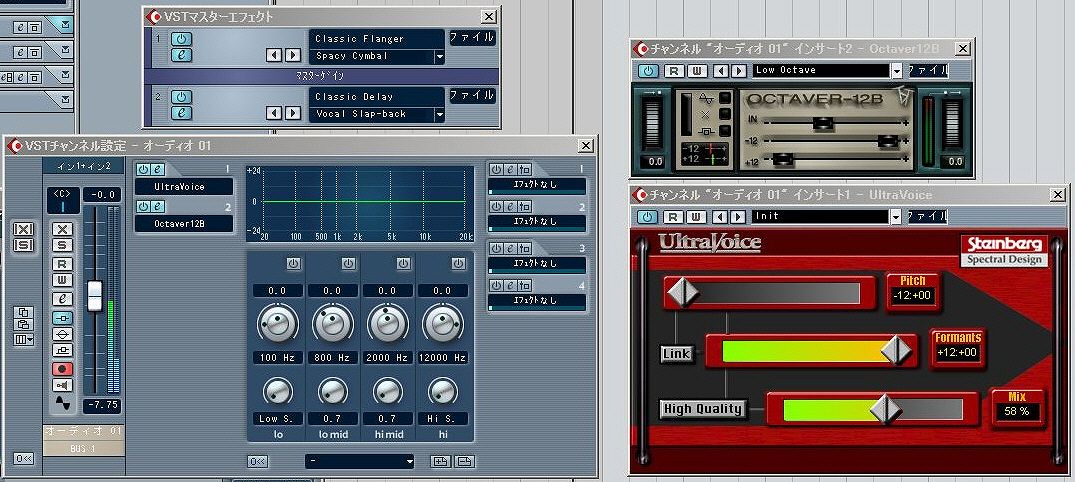Open ファイル menu in Classic Flanger row
The image size is (1075, 482).
click(x=472, y=38)
